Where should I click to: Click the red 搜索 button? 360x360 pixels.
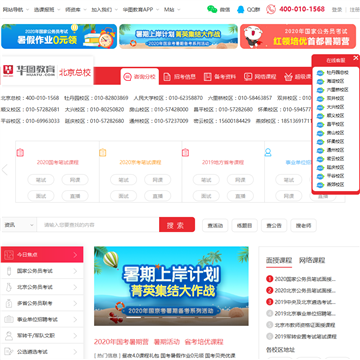click(x=177, y=225)
